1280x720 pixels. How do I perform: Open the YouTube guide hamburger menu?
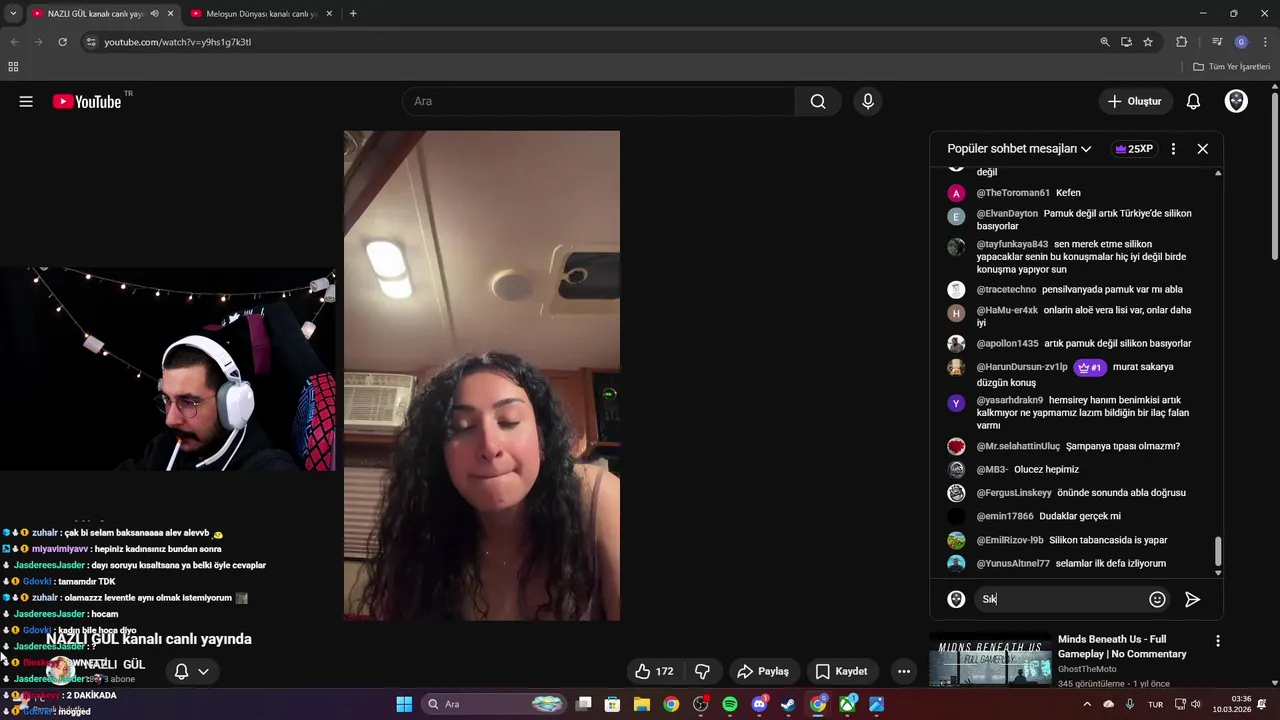click(26, 101)
